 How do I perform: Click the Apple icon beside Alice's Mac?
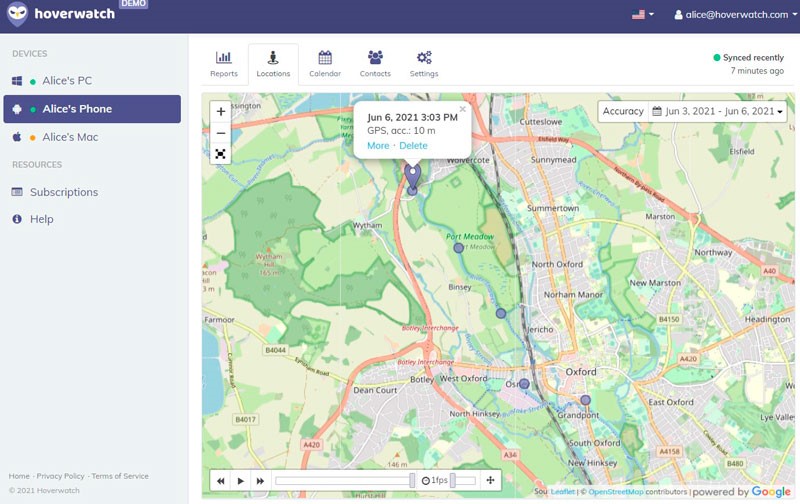(x=17, y=137)
